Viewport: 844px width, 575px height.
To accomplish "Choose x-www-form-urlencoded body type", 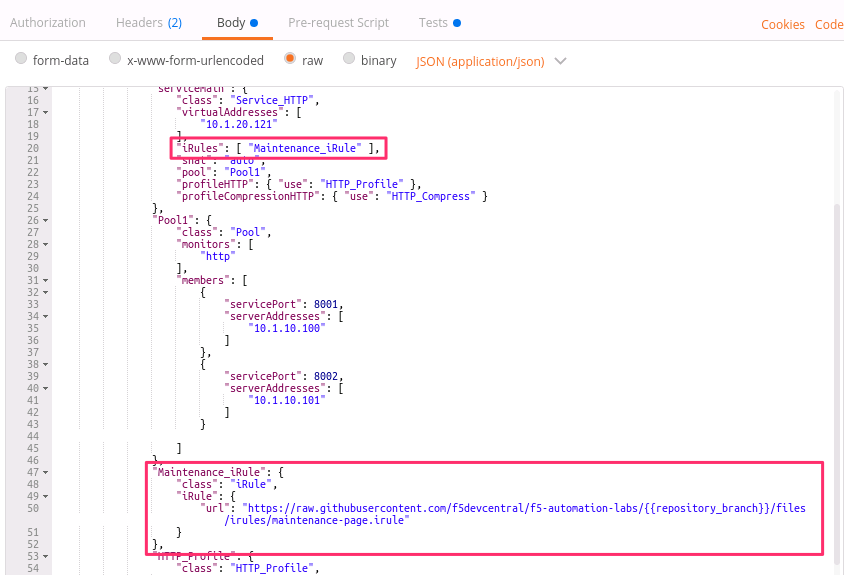I will point(115,58).
